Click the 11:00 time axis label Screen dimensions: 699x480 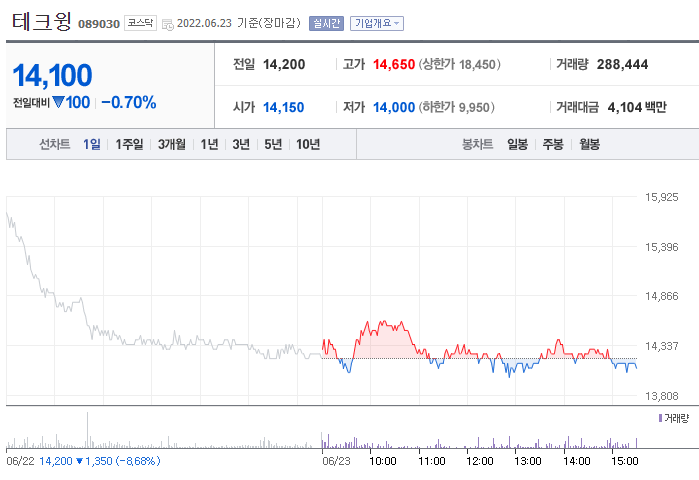coord(432,461)
